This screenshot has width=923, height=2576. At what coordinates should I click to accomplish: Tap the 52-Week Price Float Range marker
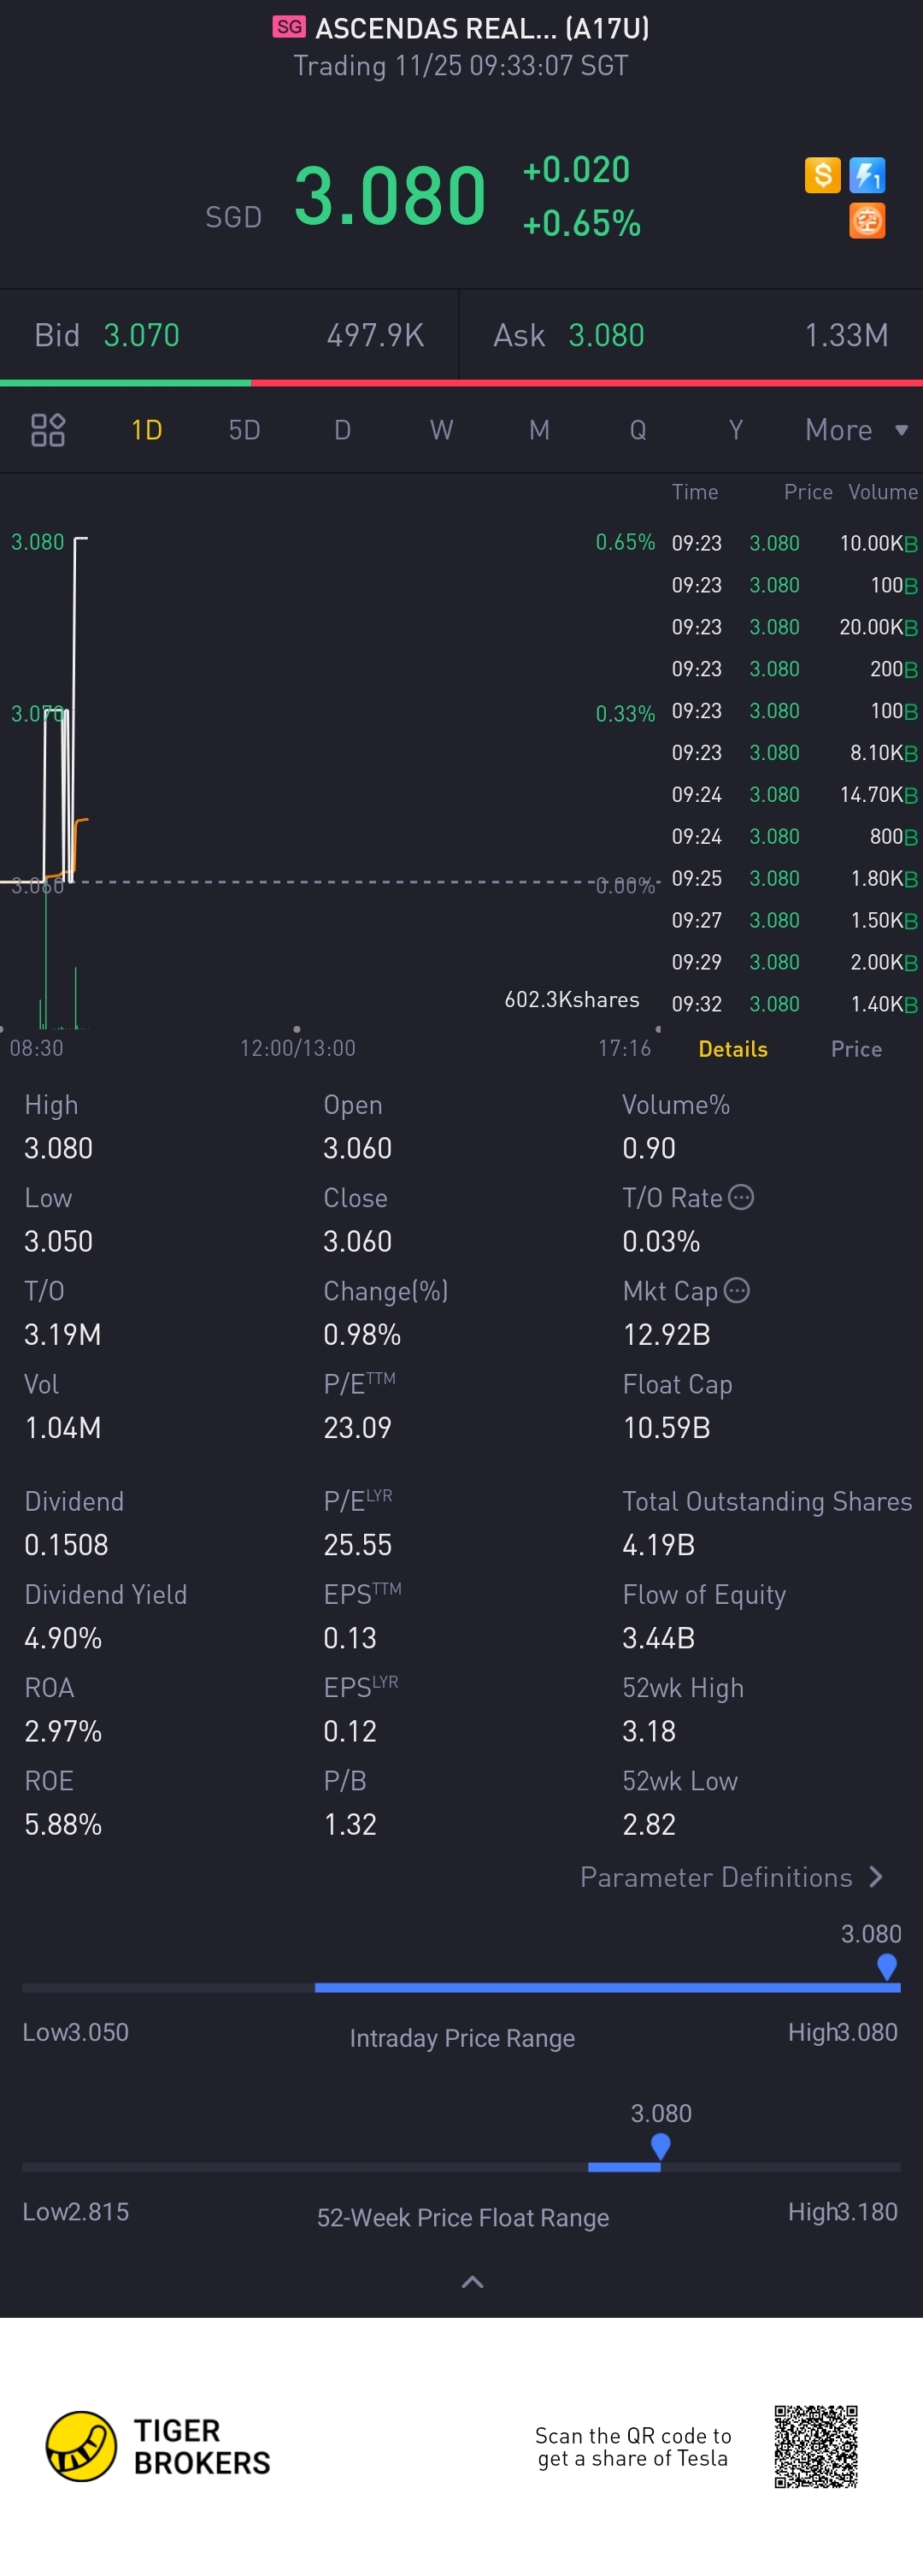point(660,2146)
